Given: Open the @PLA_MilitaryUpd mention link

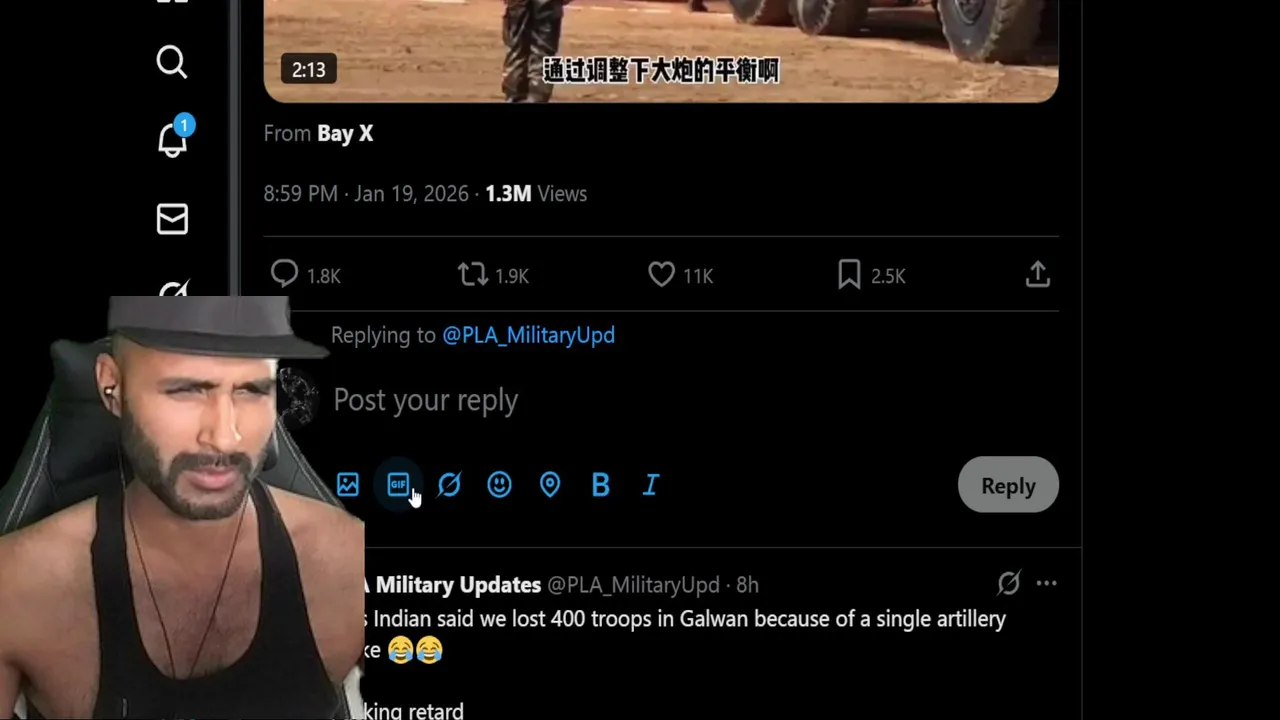Looking at the screenshot, I should [x=528, y=335].
